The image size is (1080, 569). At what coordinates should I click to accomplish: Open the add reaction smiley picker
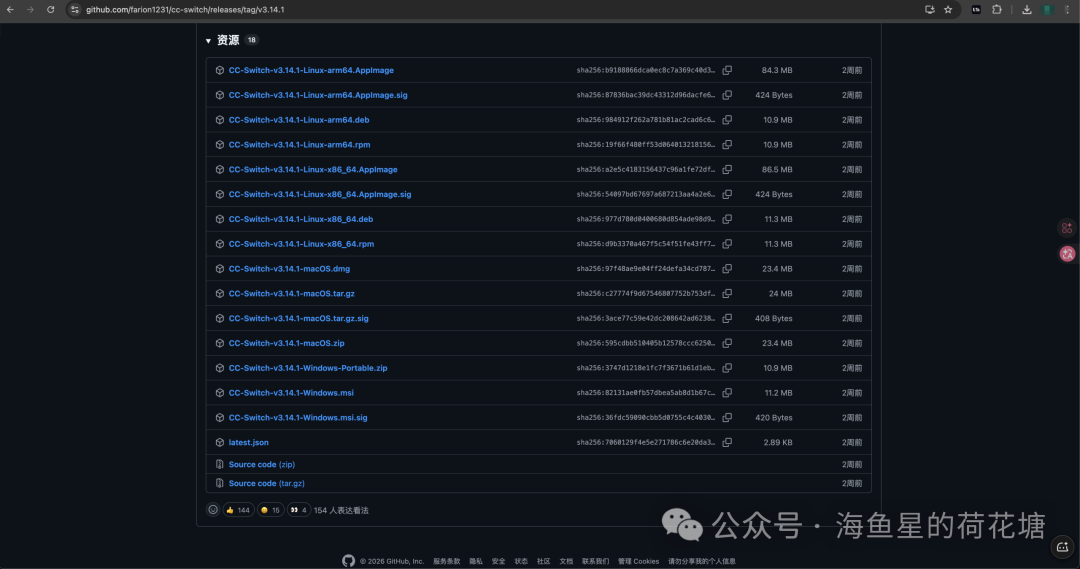[x=213, y=510]
